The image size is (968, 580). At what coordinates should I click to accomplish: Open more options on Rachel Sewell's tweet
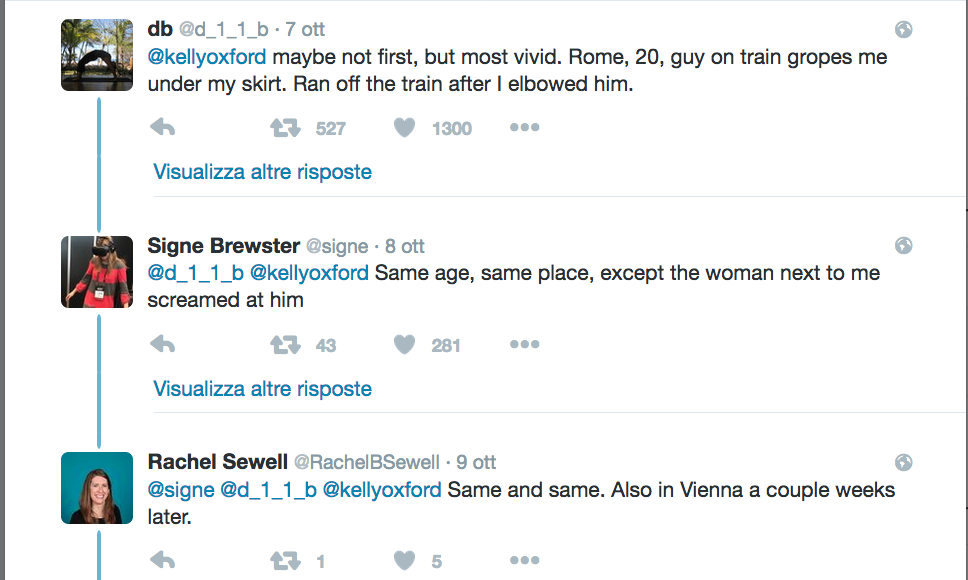click(x=524, y=561)
